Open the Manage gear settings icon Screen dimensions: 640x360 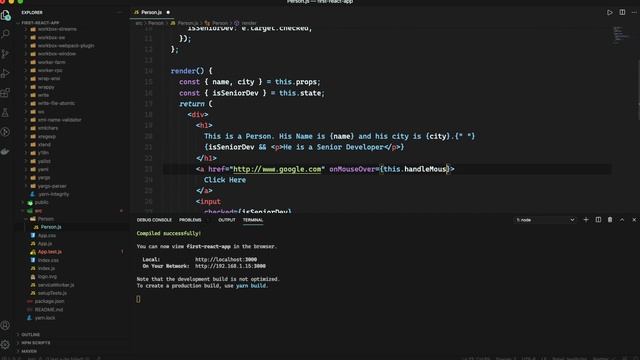point(6,344)
